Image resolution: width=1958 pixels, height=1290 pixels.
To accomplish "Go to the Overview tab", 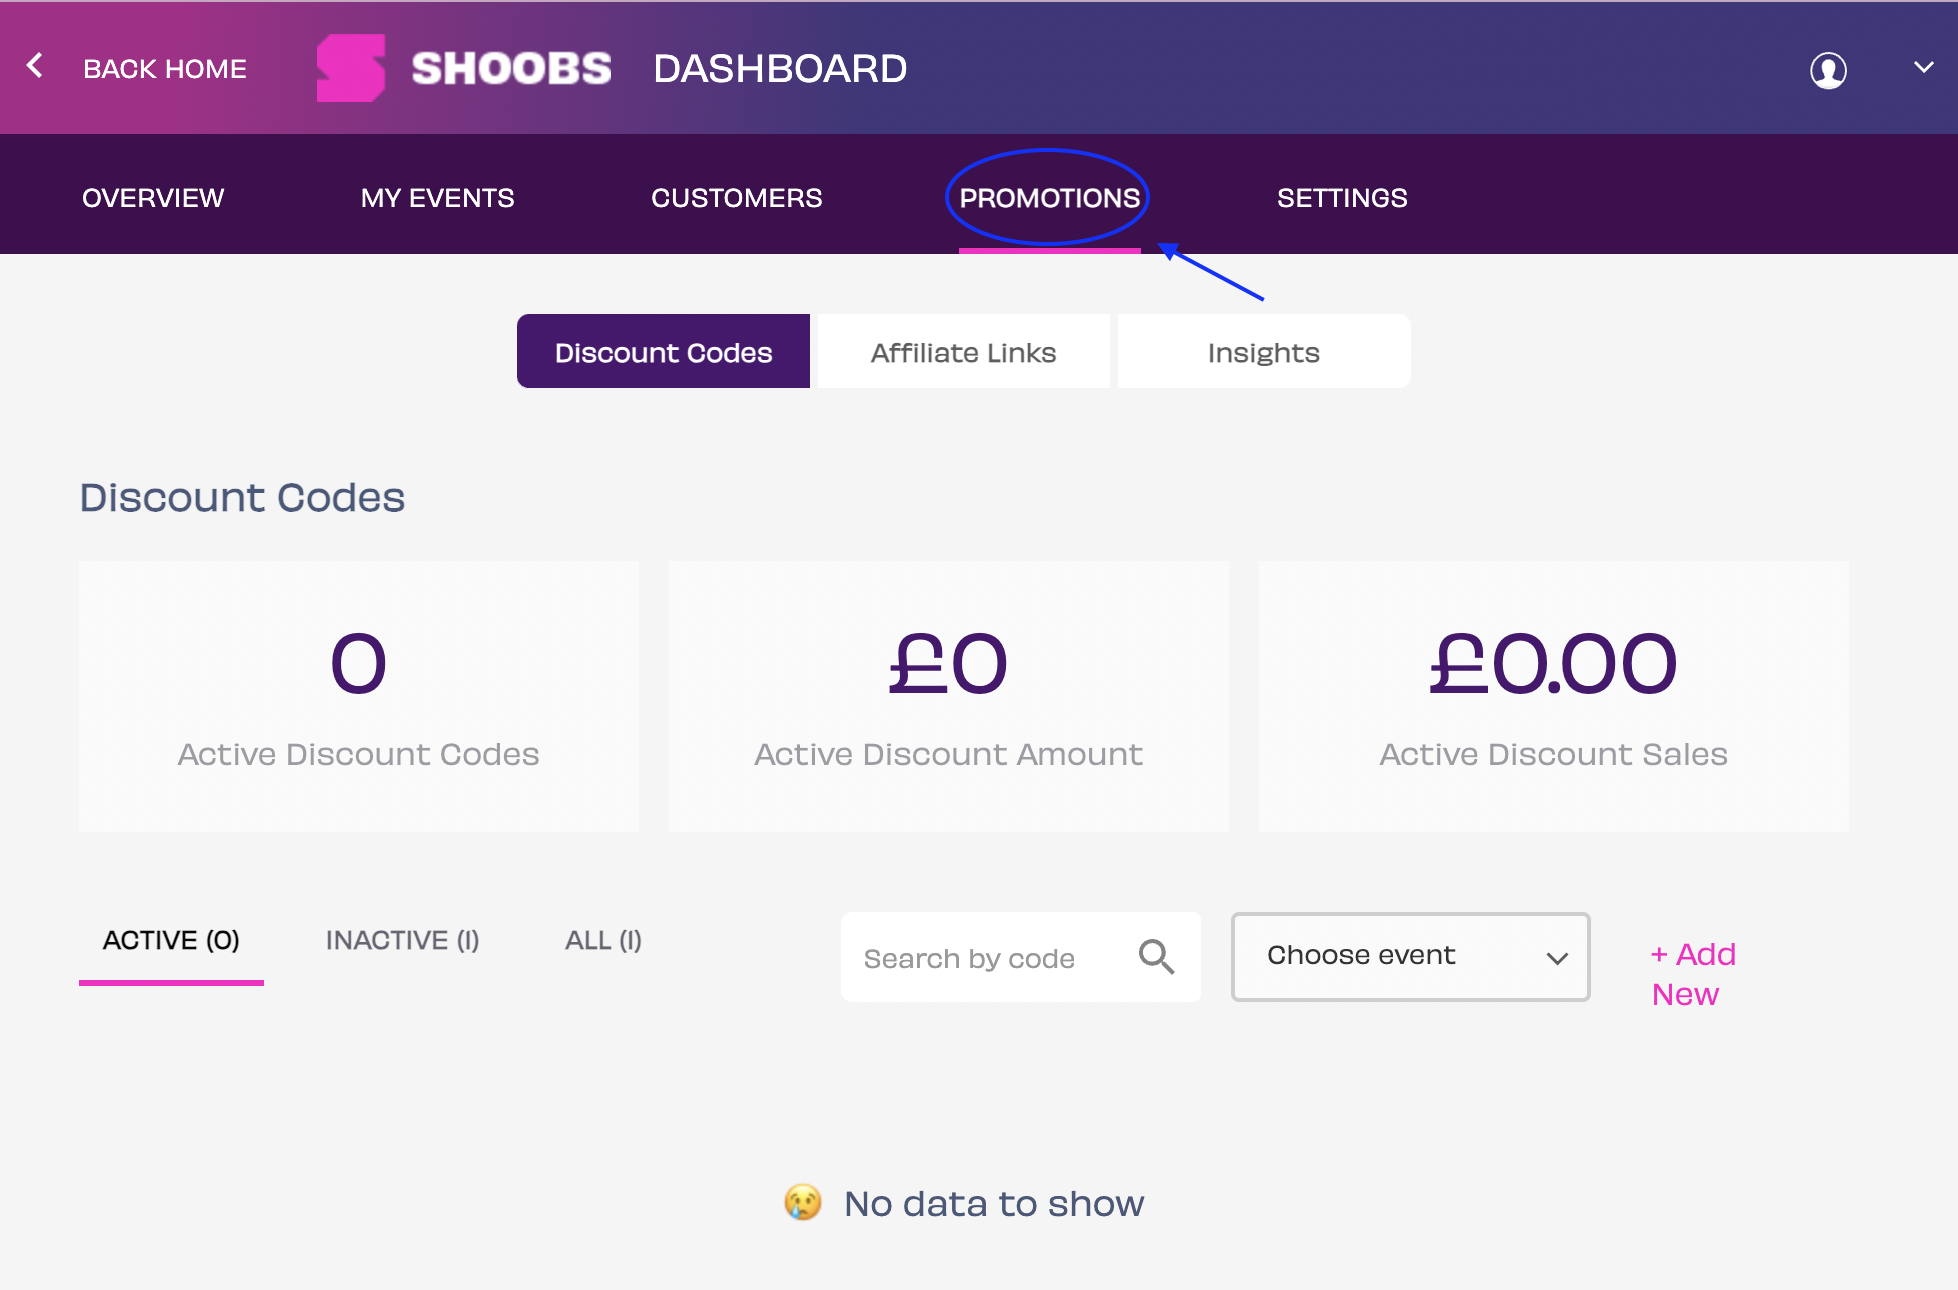I will coord(153,198).
